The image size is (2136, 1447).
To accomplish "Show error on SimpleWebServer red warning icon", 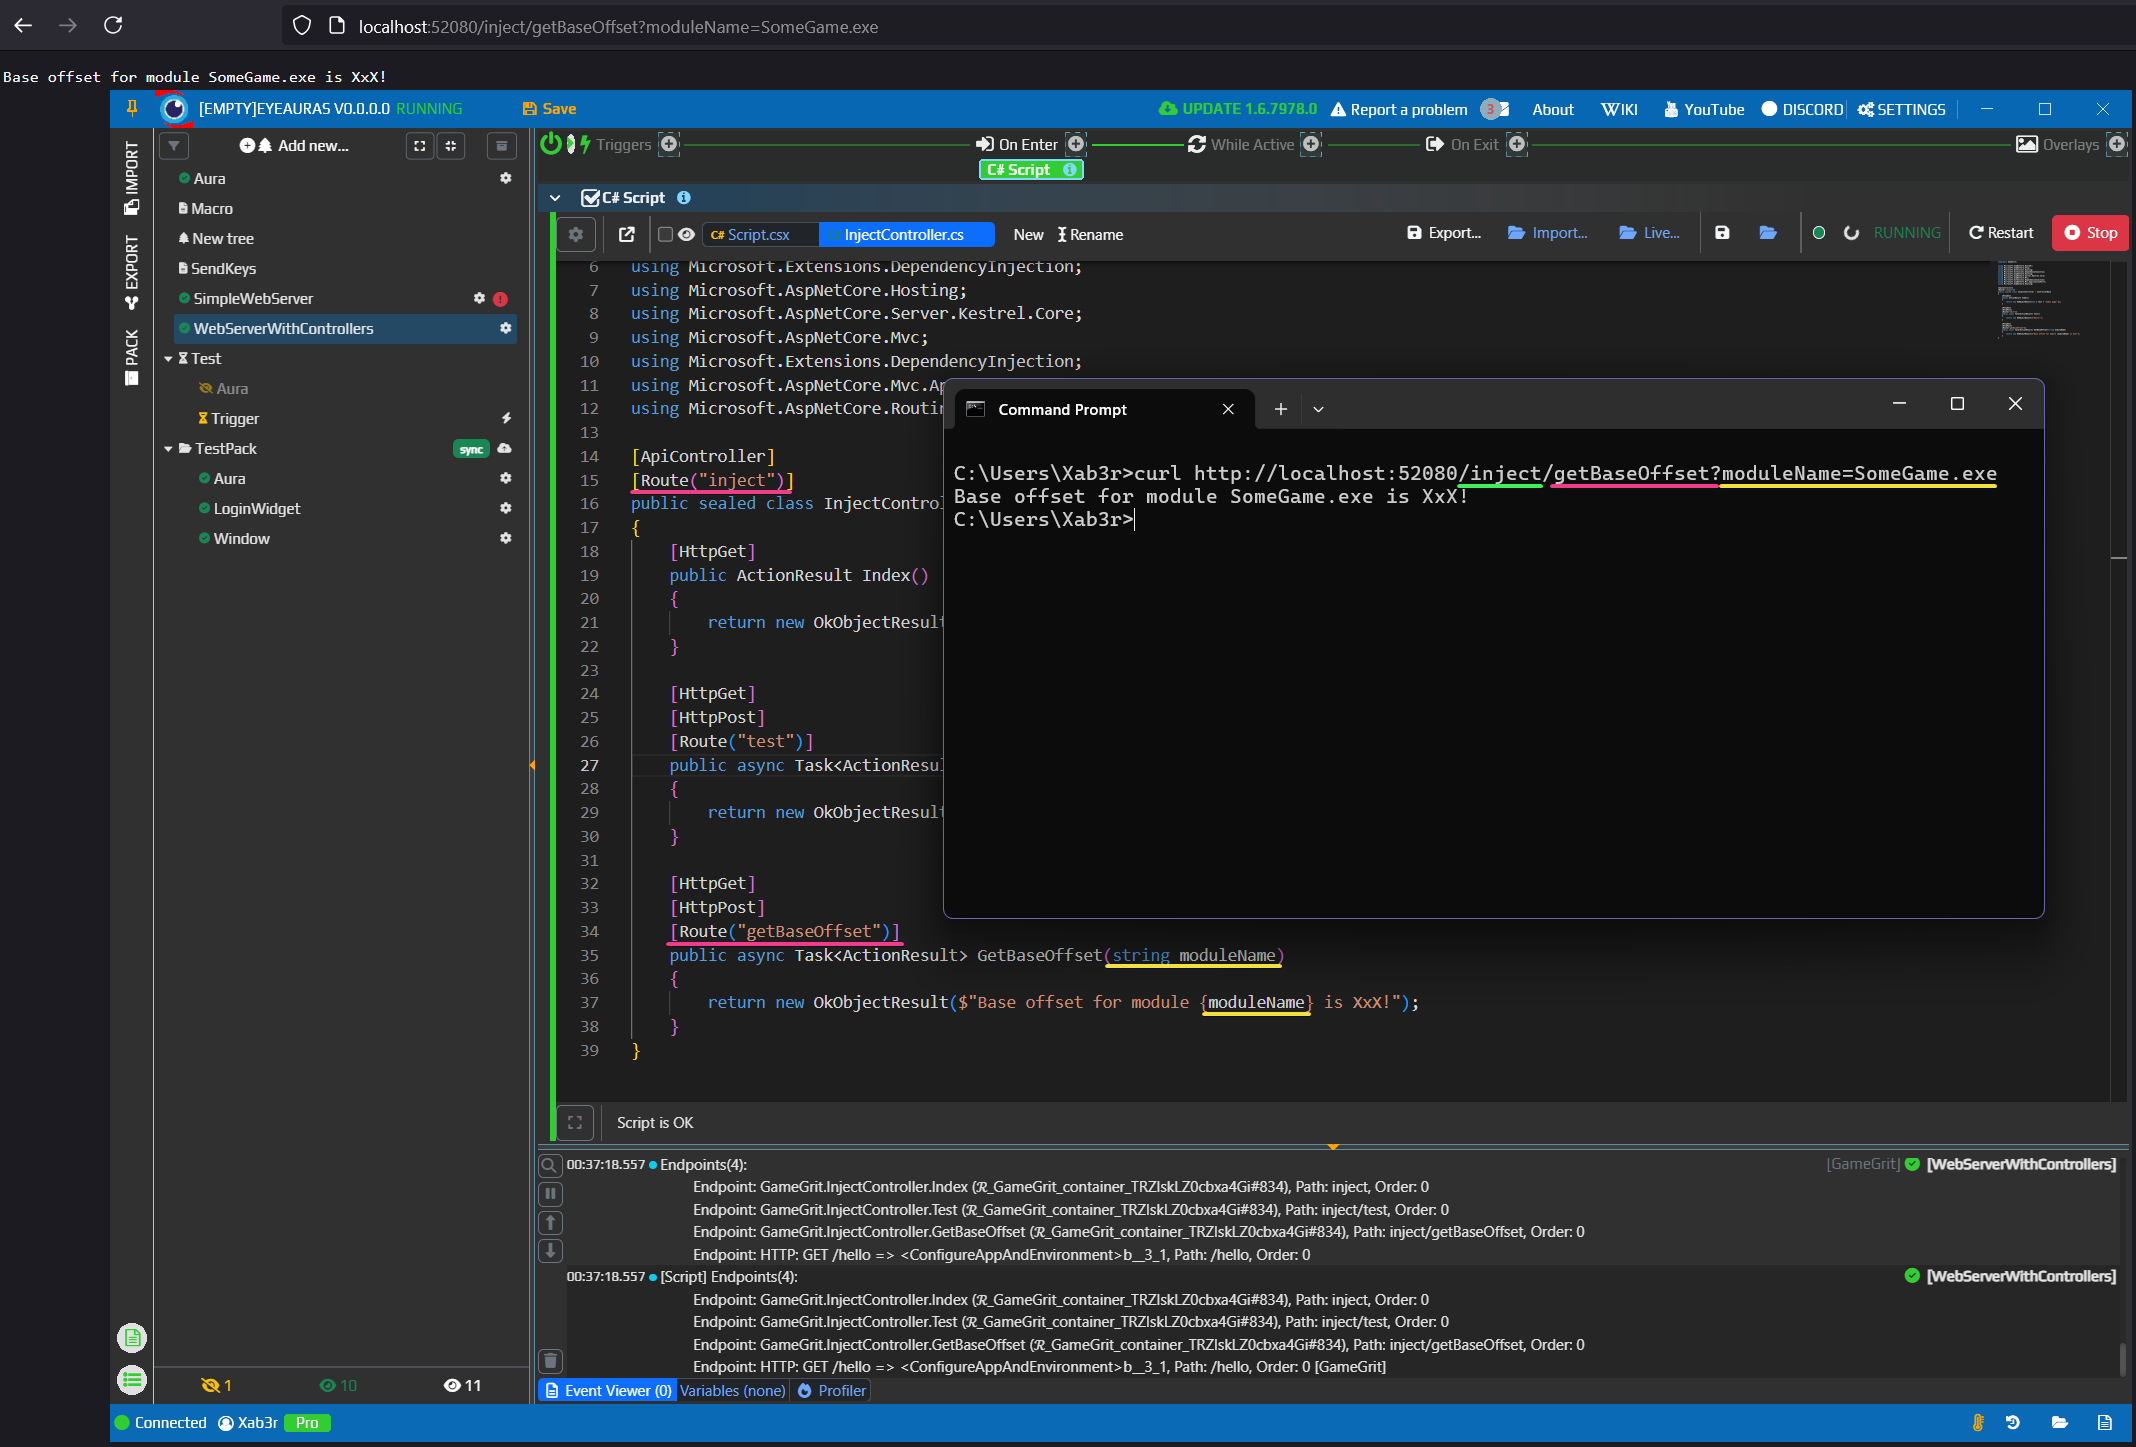I will (500, 299).
